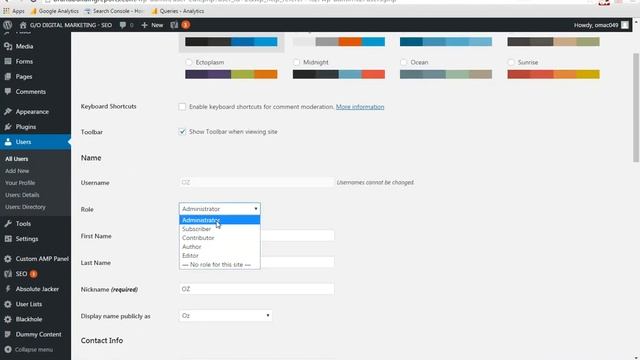The image size is (640, 360).
Task: Click the Apps grid icon in bookmarks bar
Action: pyautogui.click(x=7, y=11)
